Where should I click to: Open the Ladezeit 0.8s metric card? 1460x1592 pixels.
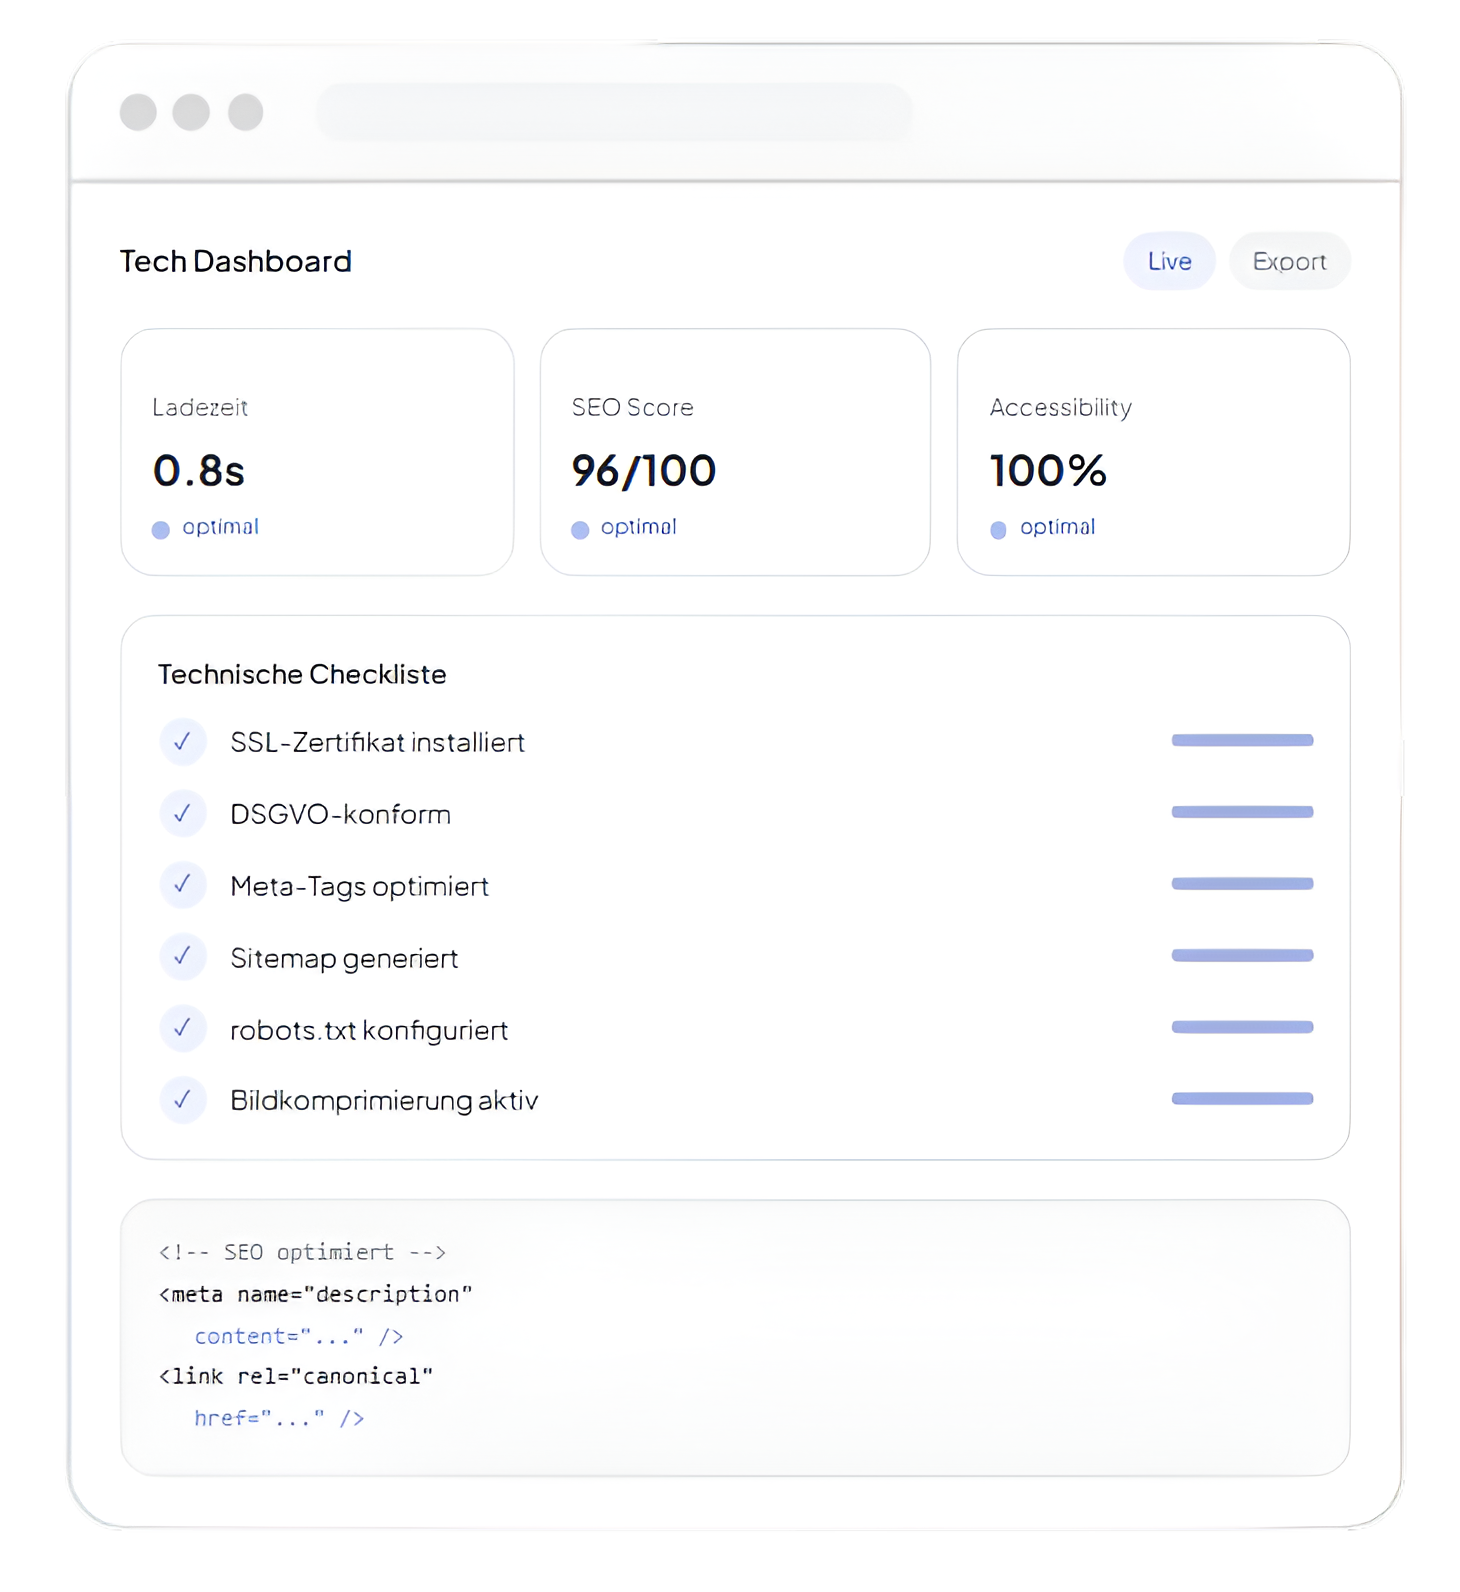pyautogui.click(x=317, y=452)
